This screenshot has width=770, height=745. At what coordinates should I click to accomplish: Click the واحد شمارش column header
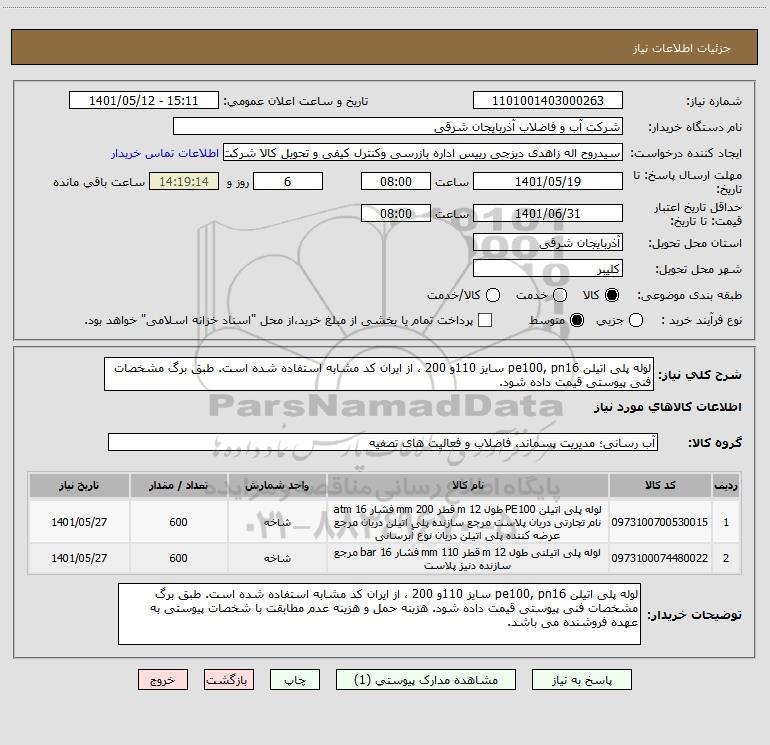pyautogui.click(x=277, y=486)
